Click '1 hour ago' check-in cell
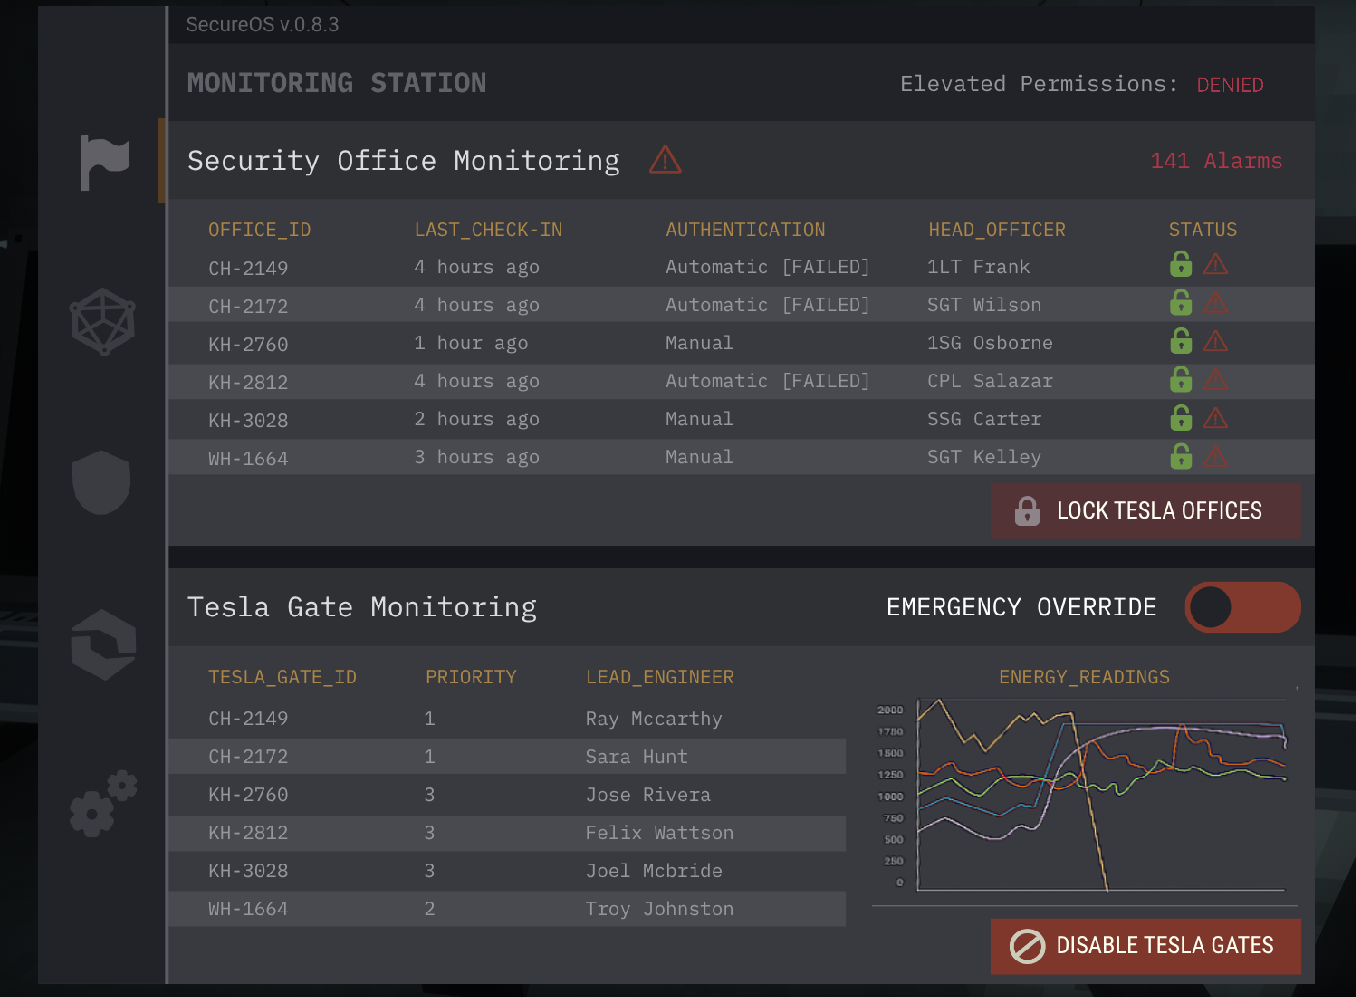This screenshot has width=1356, height=997. [x=471, y=343]
